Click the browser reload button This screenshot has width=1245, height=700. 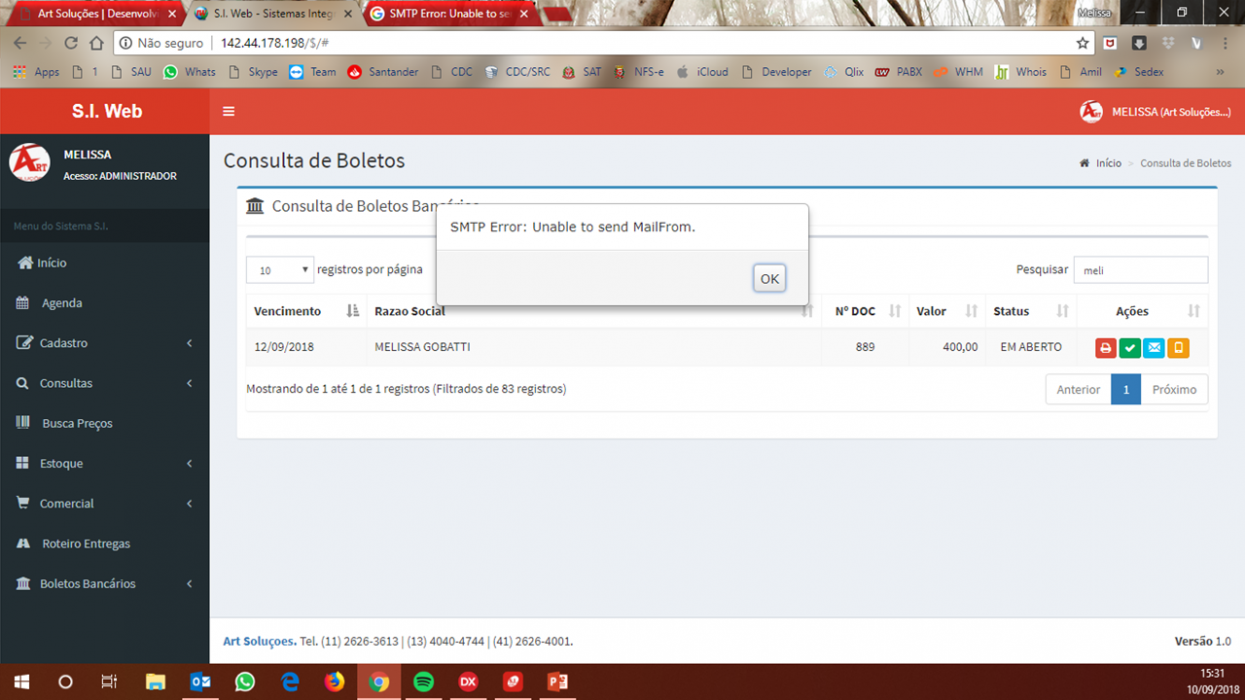(70, 43)
